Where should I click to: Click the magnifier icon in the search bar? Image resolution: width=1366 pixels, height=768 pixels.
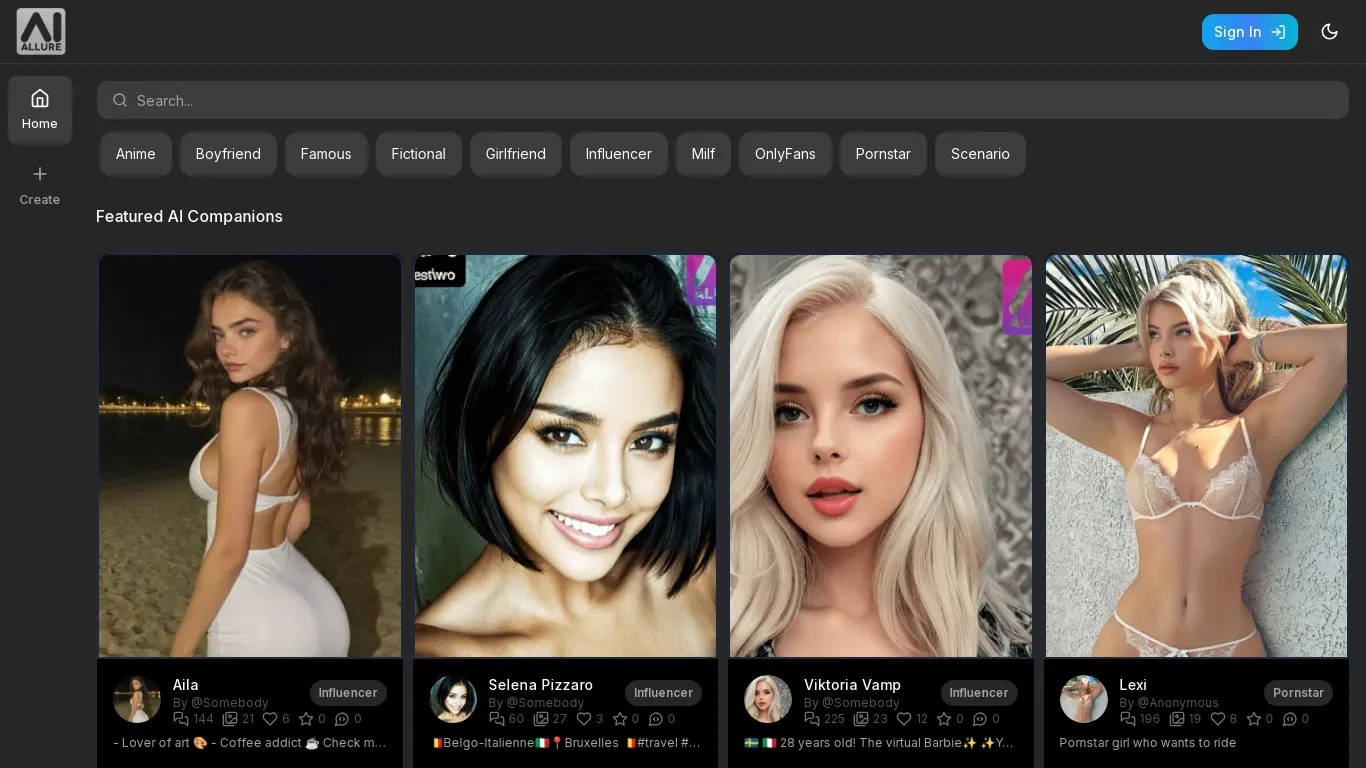tap(120, 100)
